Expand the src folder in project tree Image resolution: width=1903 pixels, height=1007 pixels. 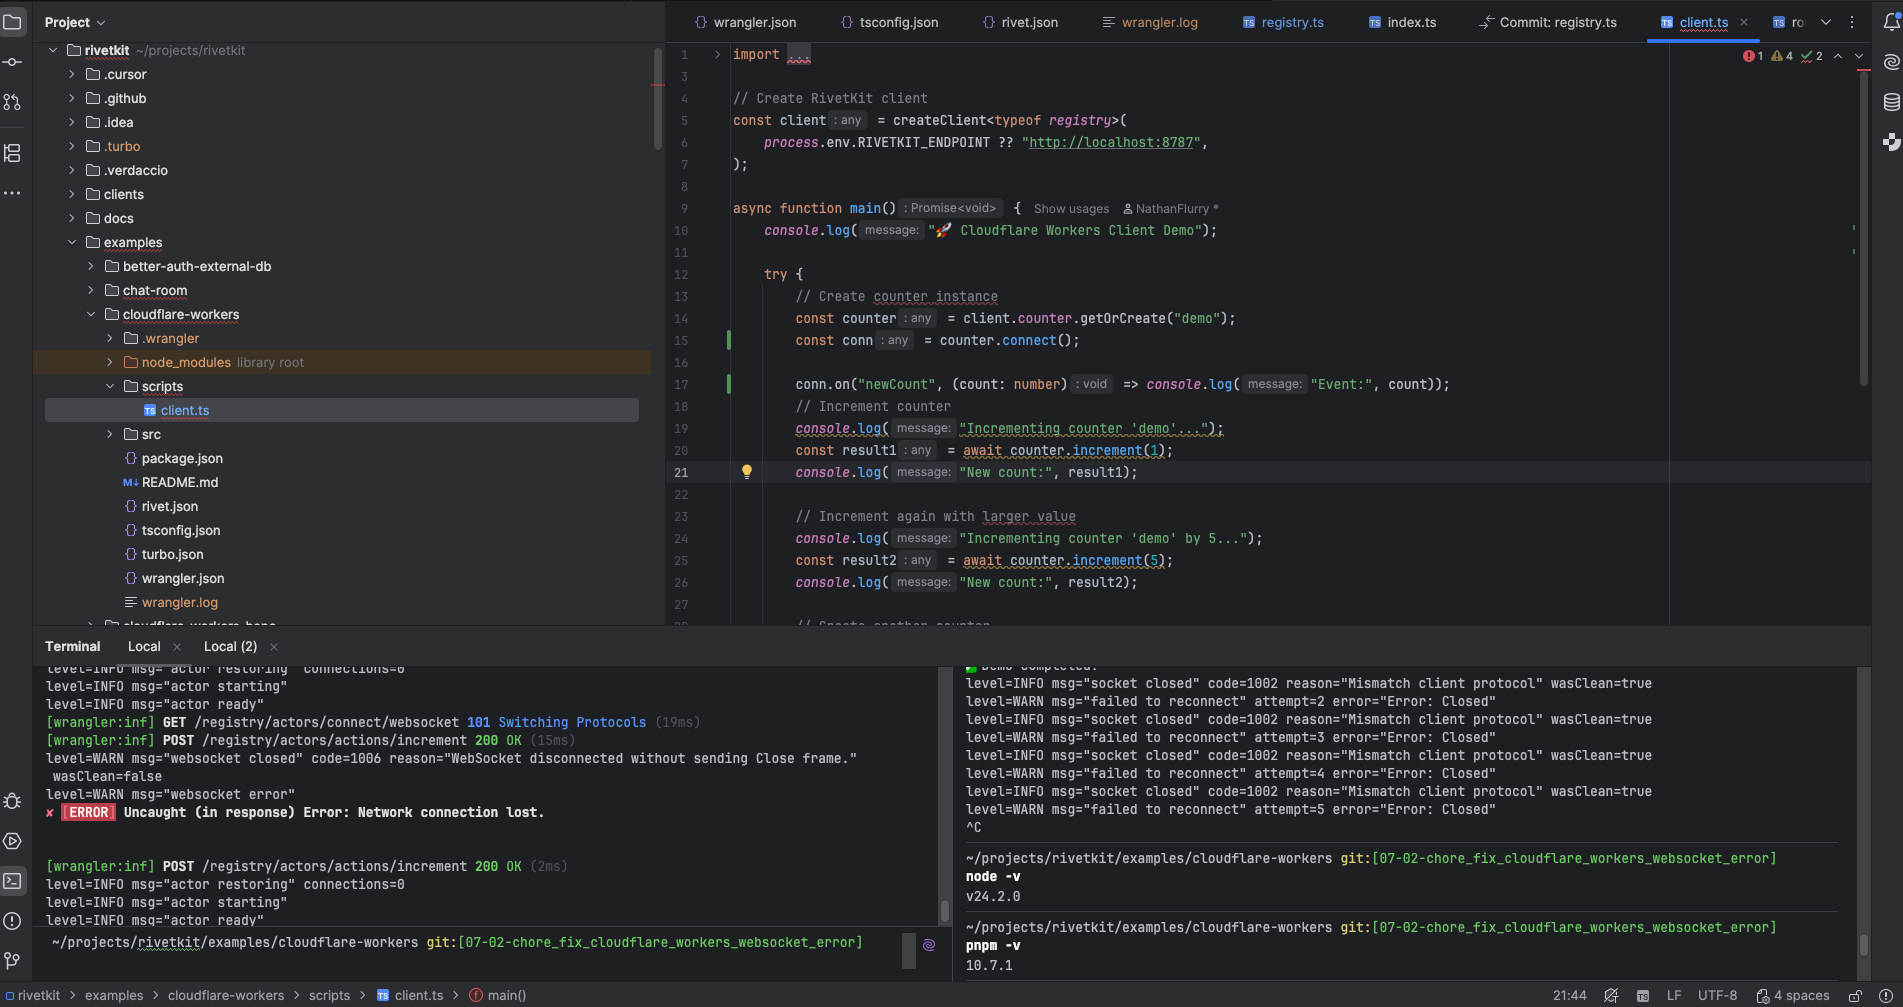[x=110, y=435]
